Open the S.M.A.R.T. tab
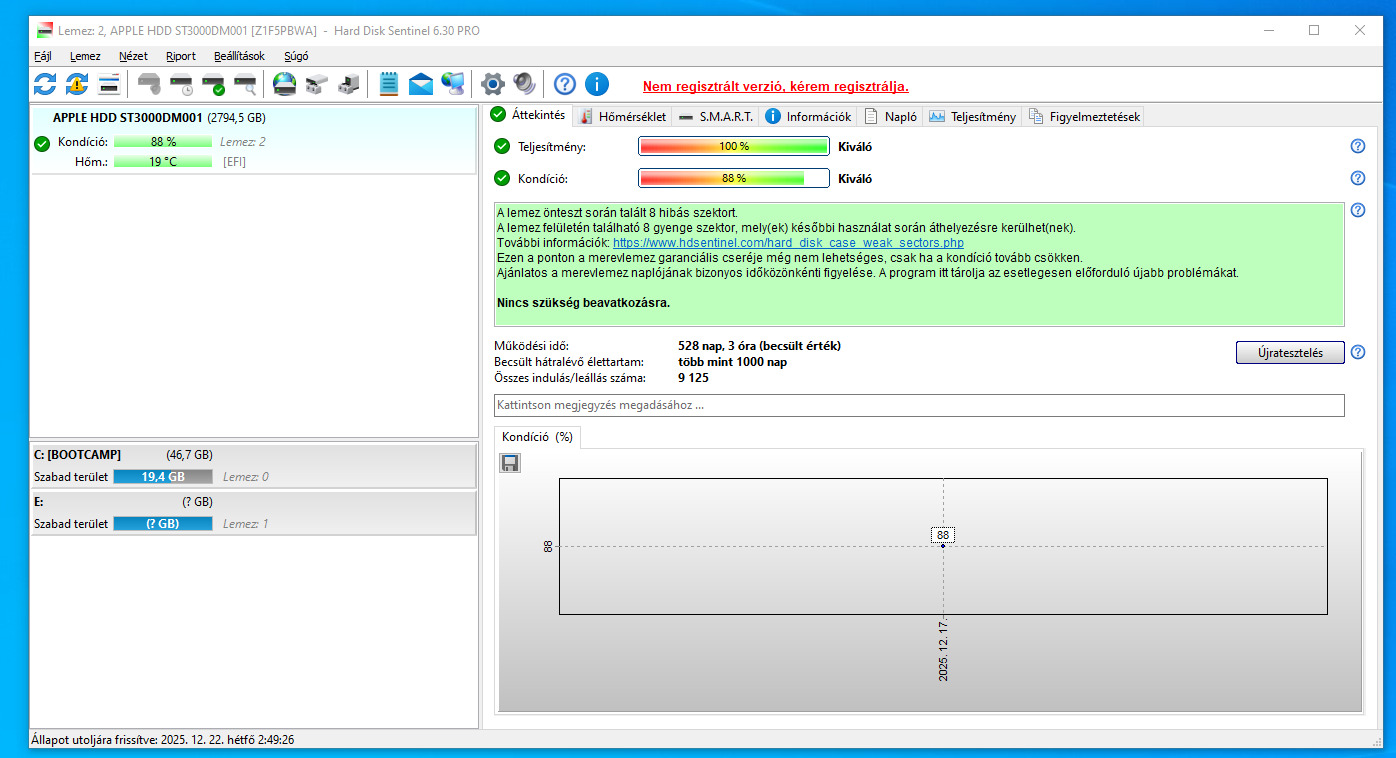This screenshot has height=758, width=1396. pyautogui.click(x=715, y=116)
